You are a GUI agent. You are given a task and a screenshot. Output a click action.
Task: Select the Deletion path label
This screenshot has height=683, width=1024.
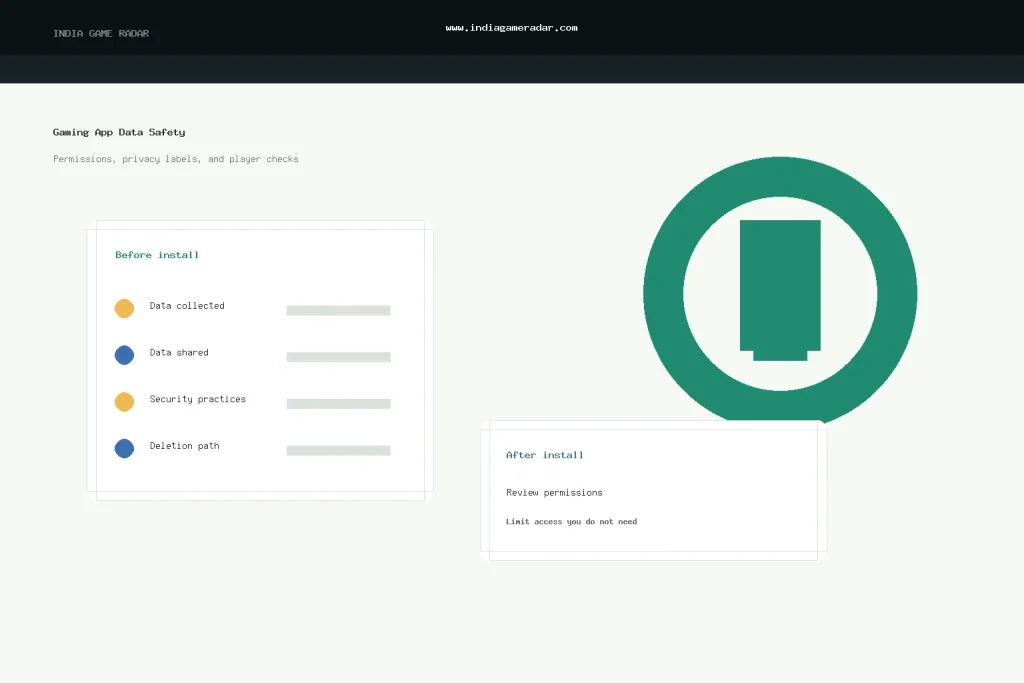pyautogui.click(x=184, y=446)
